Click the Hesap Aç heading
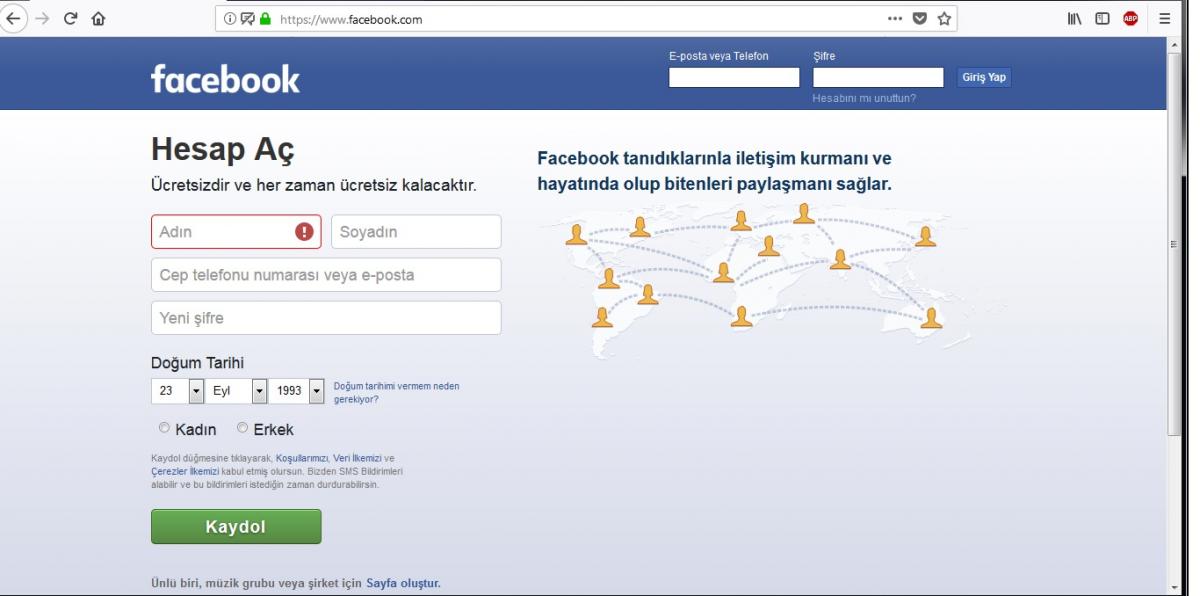The width and height of the screenshot is (1200, 596). click(223, 151)
